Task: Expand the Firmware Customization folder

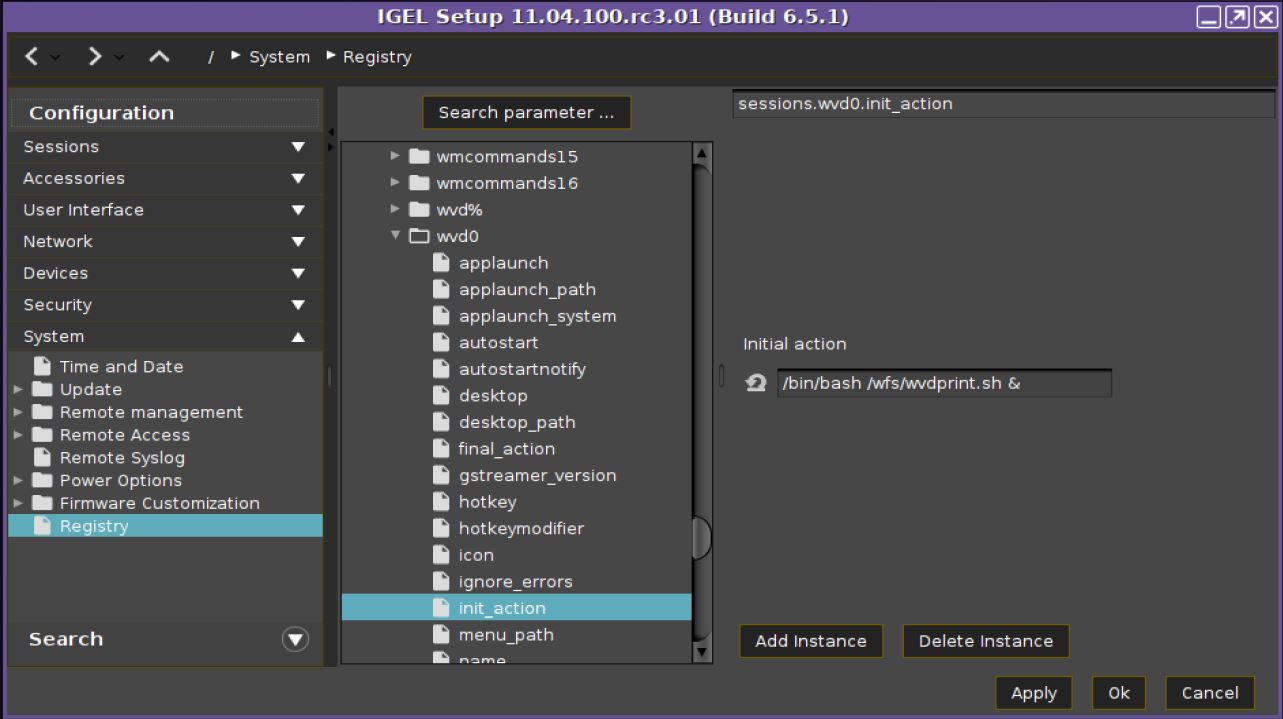Action: (18, 503)
